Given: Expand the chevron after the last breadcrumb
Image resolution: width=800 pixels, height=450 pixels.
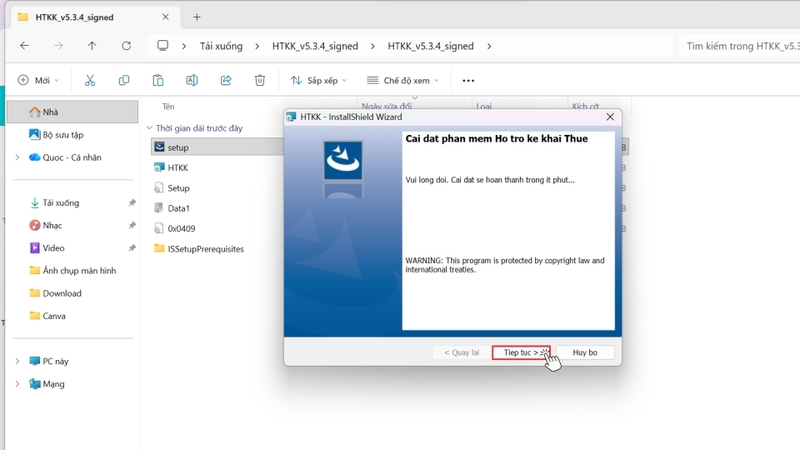Looking at the screenshot, I should [489, 46].
